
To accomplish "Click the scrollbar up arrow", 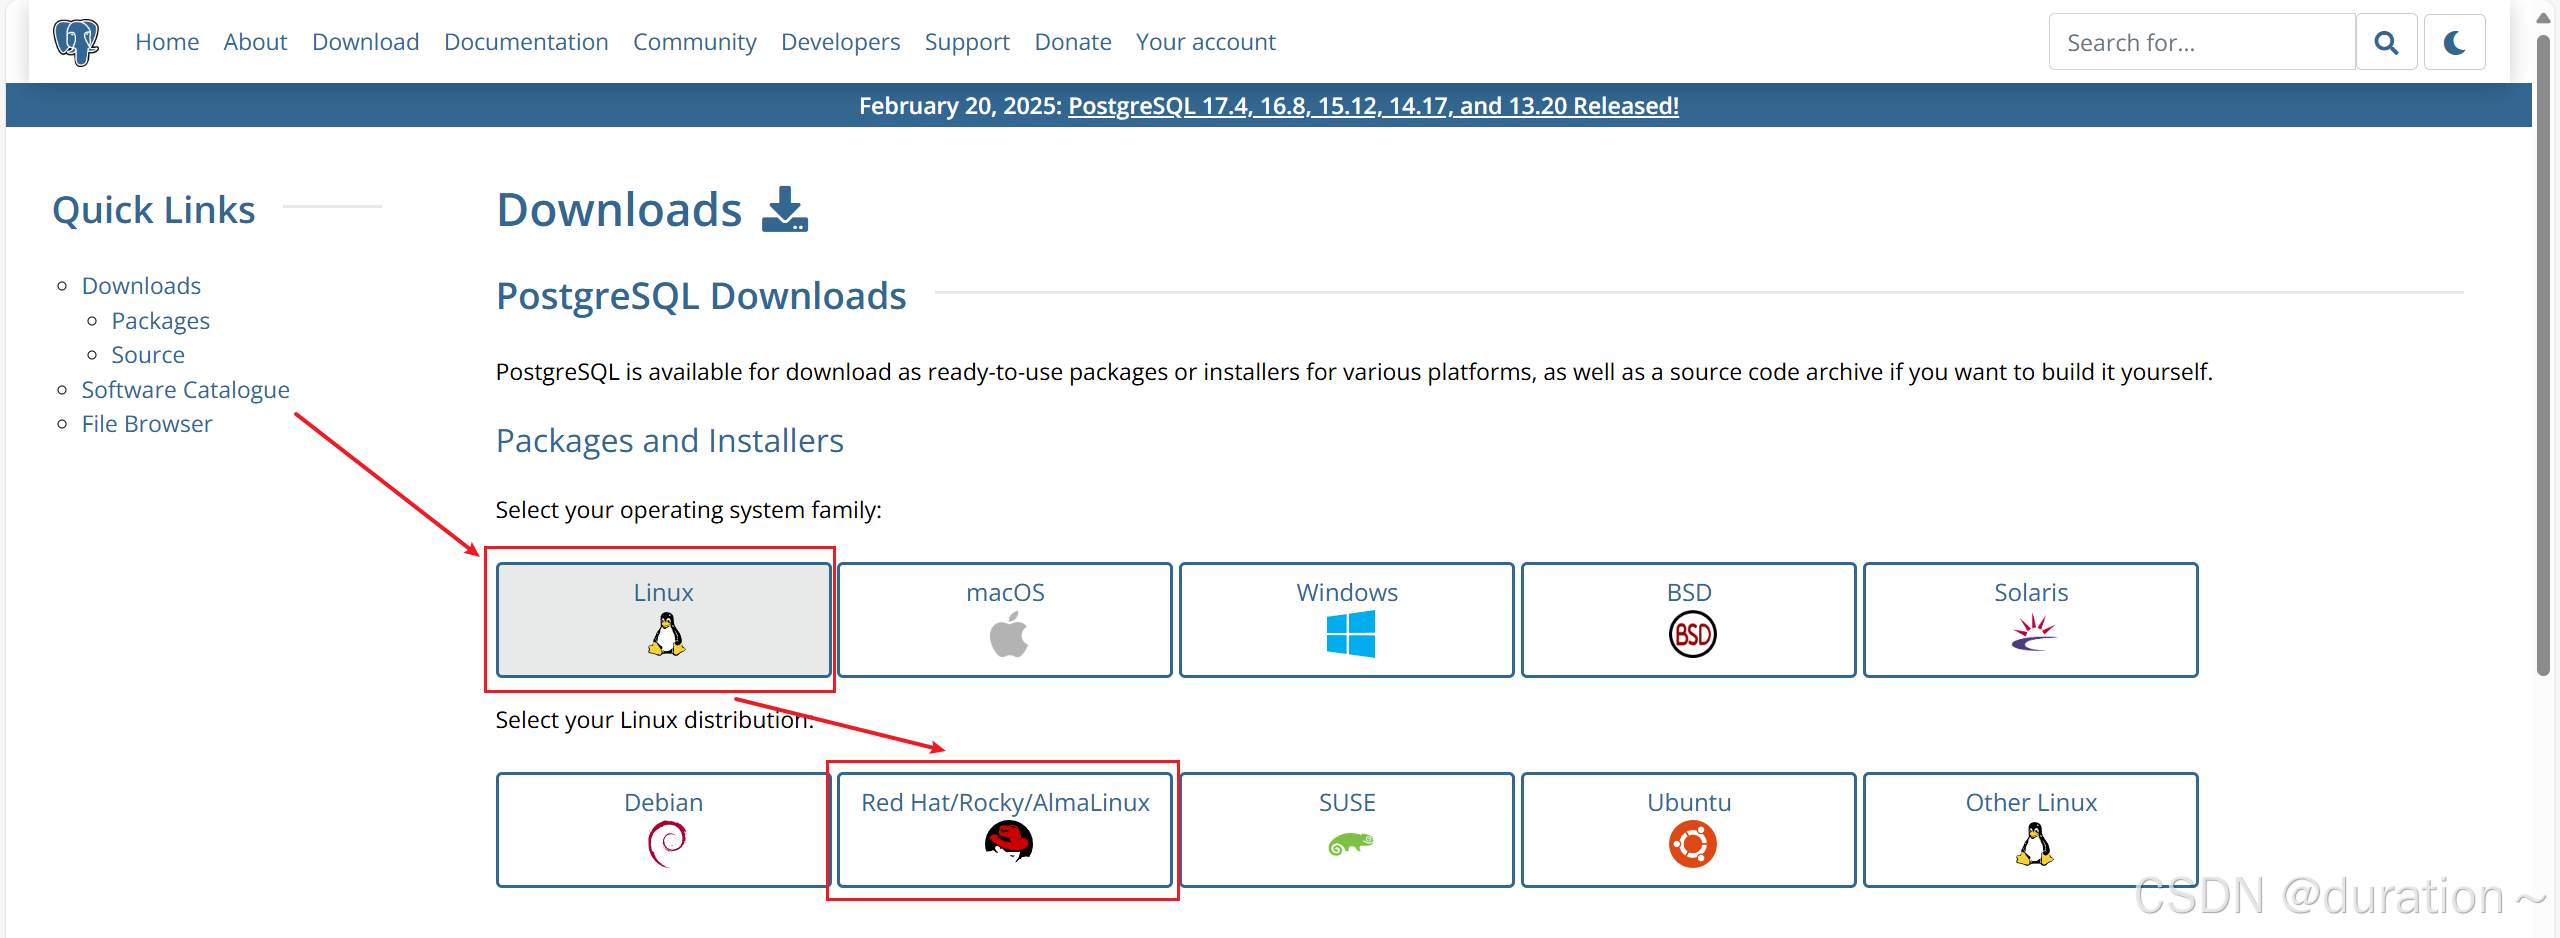I will tap(2544, 18).
